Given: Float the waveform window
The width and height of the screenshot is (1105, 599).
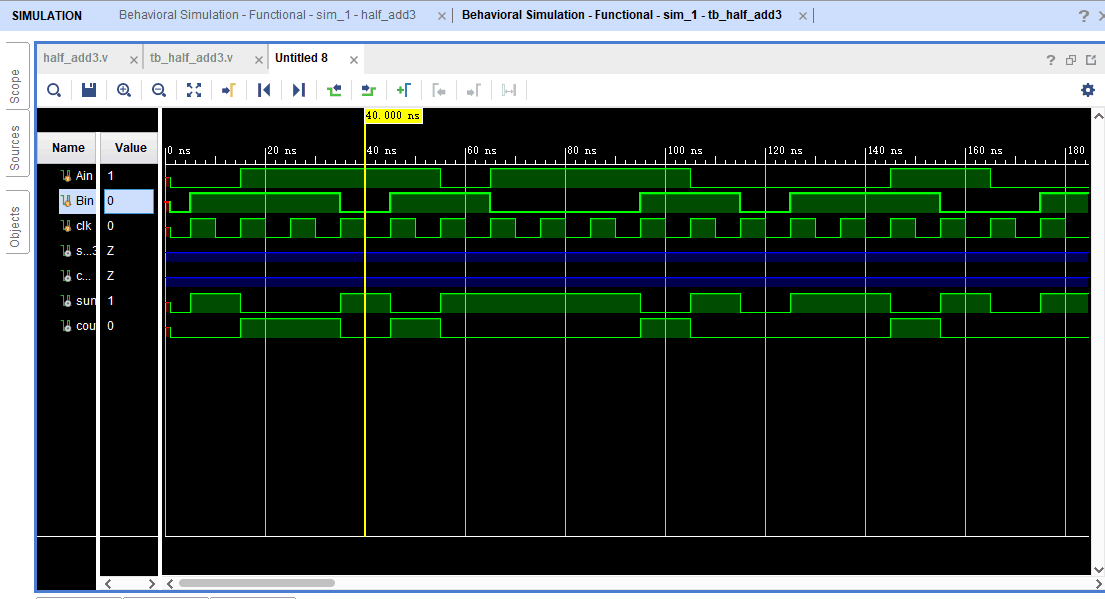Looking at the screenshot, I should click(x=1091, y=61).
